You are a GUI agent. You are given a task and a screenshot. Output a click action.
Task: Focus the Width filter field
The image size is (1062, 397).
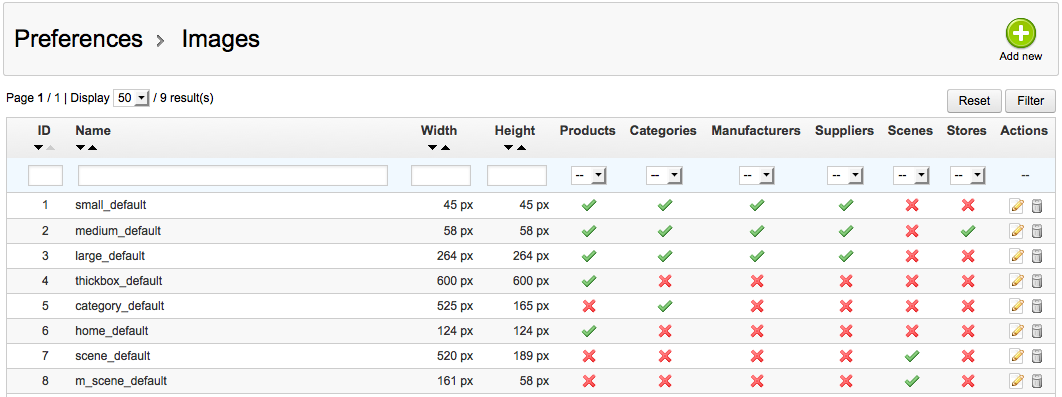point(441,176)
